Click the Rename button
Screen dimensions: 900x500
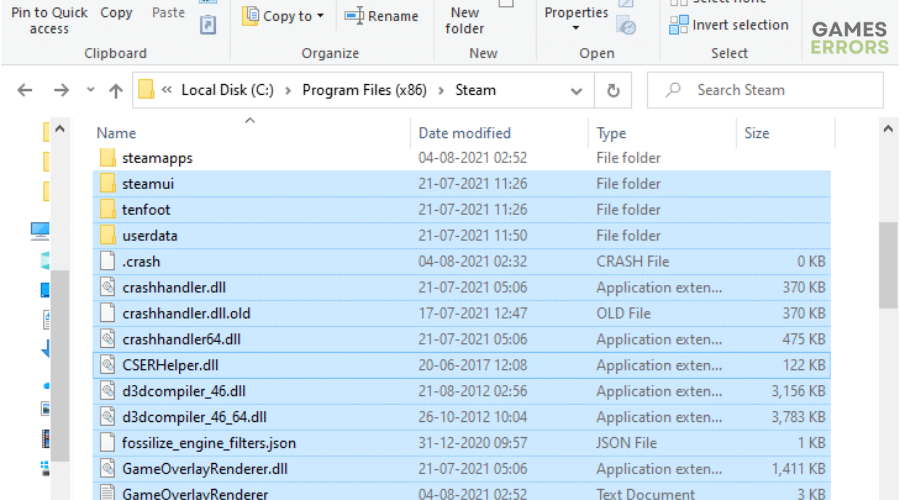pyautogui.click(x=382, y=16)
